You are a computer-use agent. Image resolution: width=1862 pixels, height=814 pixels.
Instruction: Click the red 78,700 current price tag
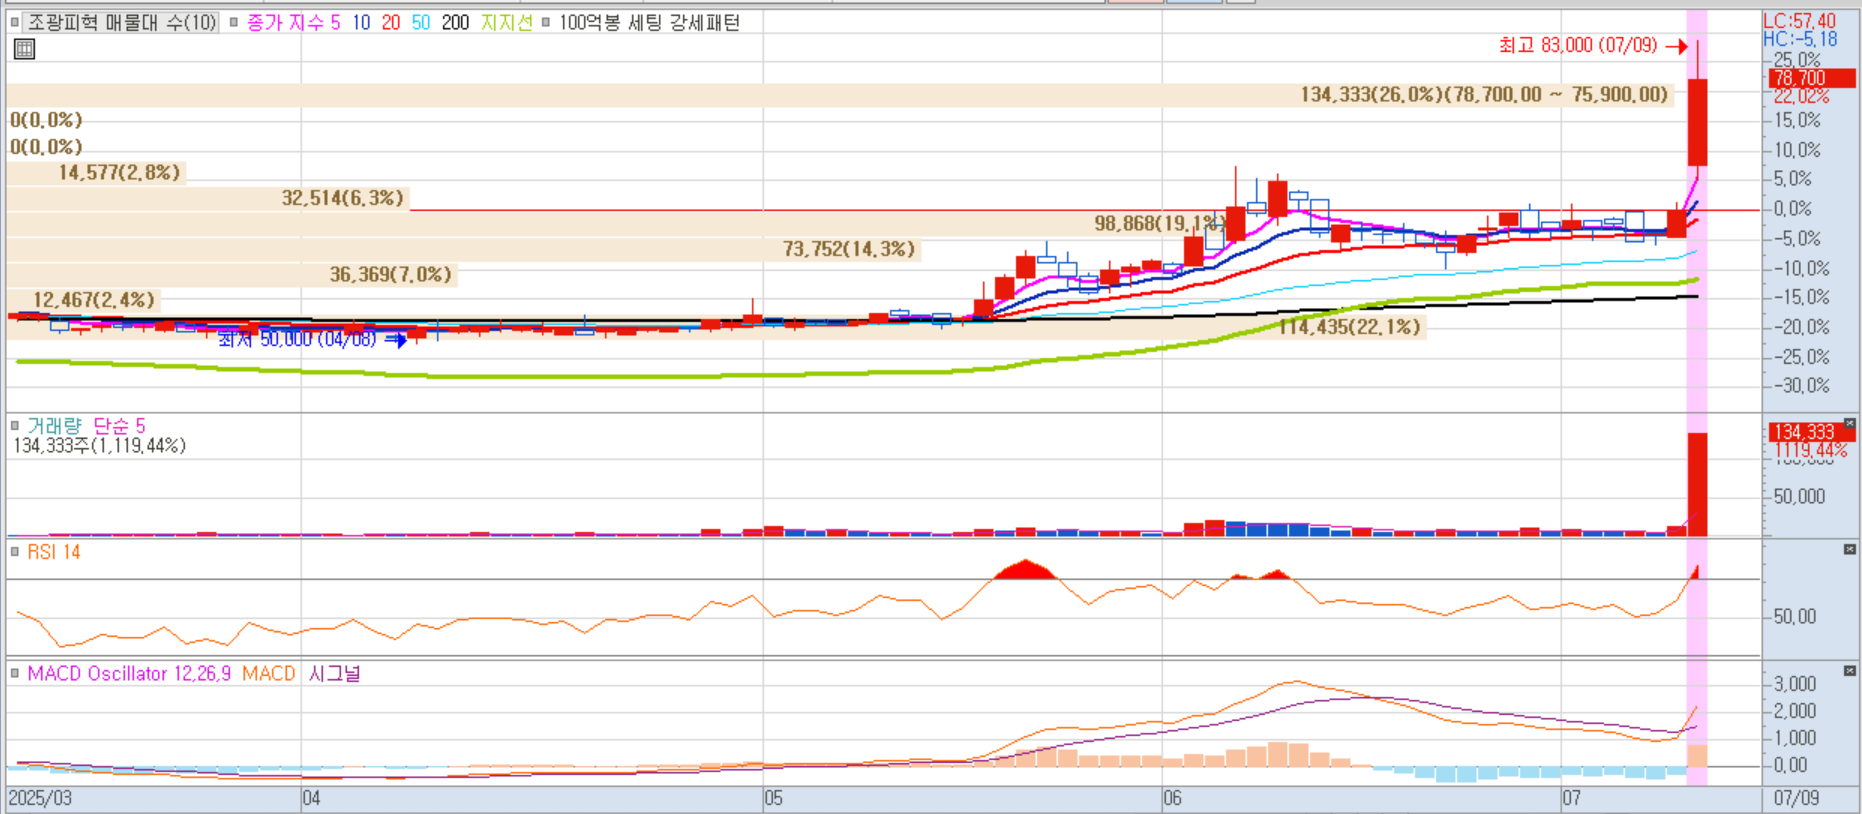1811,78
